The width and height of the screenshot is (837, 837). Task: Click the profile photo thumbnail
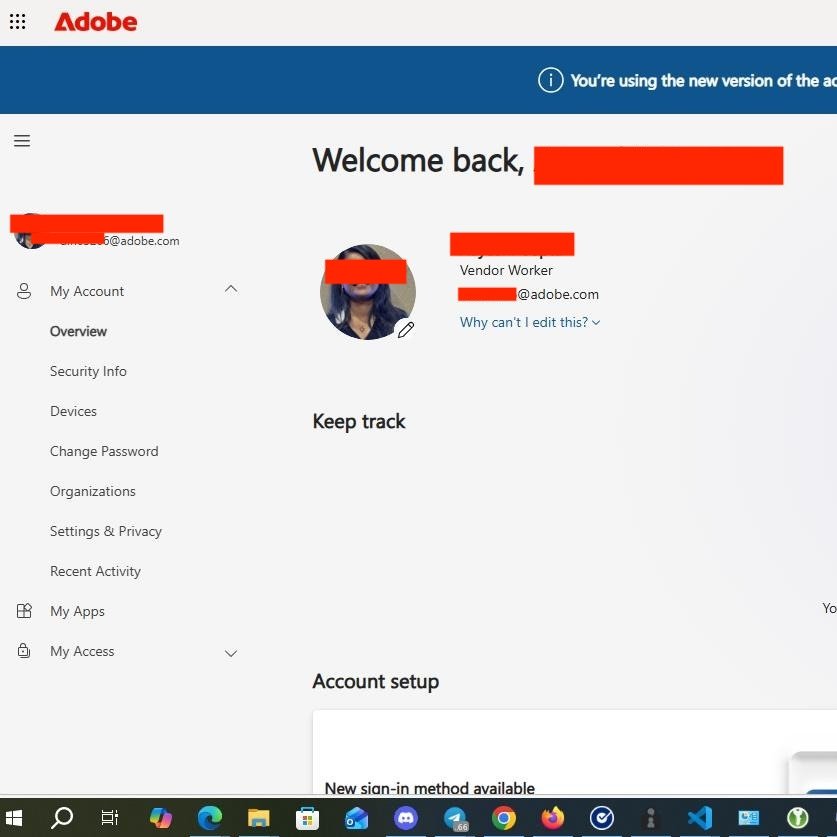(x=368, y=292)
